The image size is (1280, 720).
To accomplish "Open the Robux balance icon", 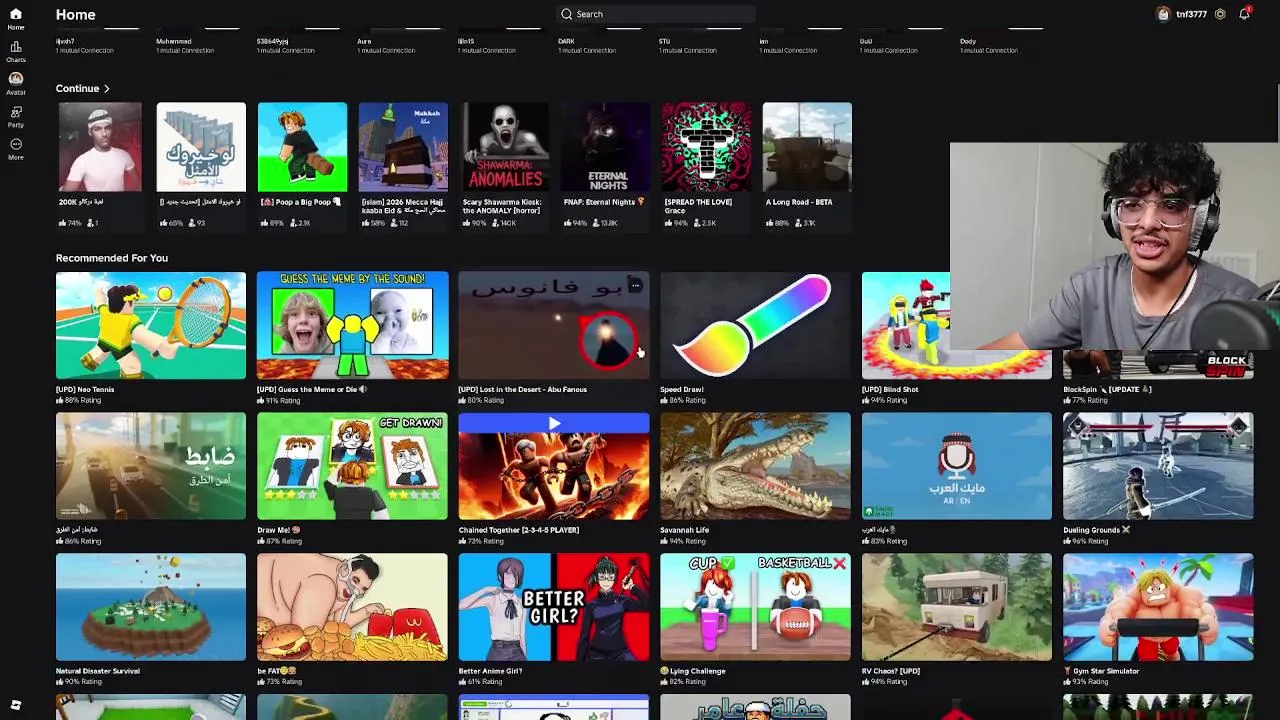I will (x=1220, y=14).
